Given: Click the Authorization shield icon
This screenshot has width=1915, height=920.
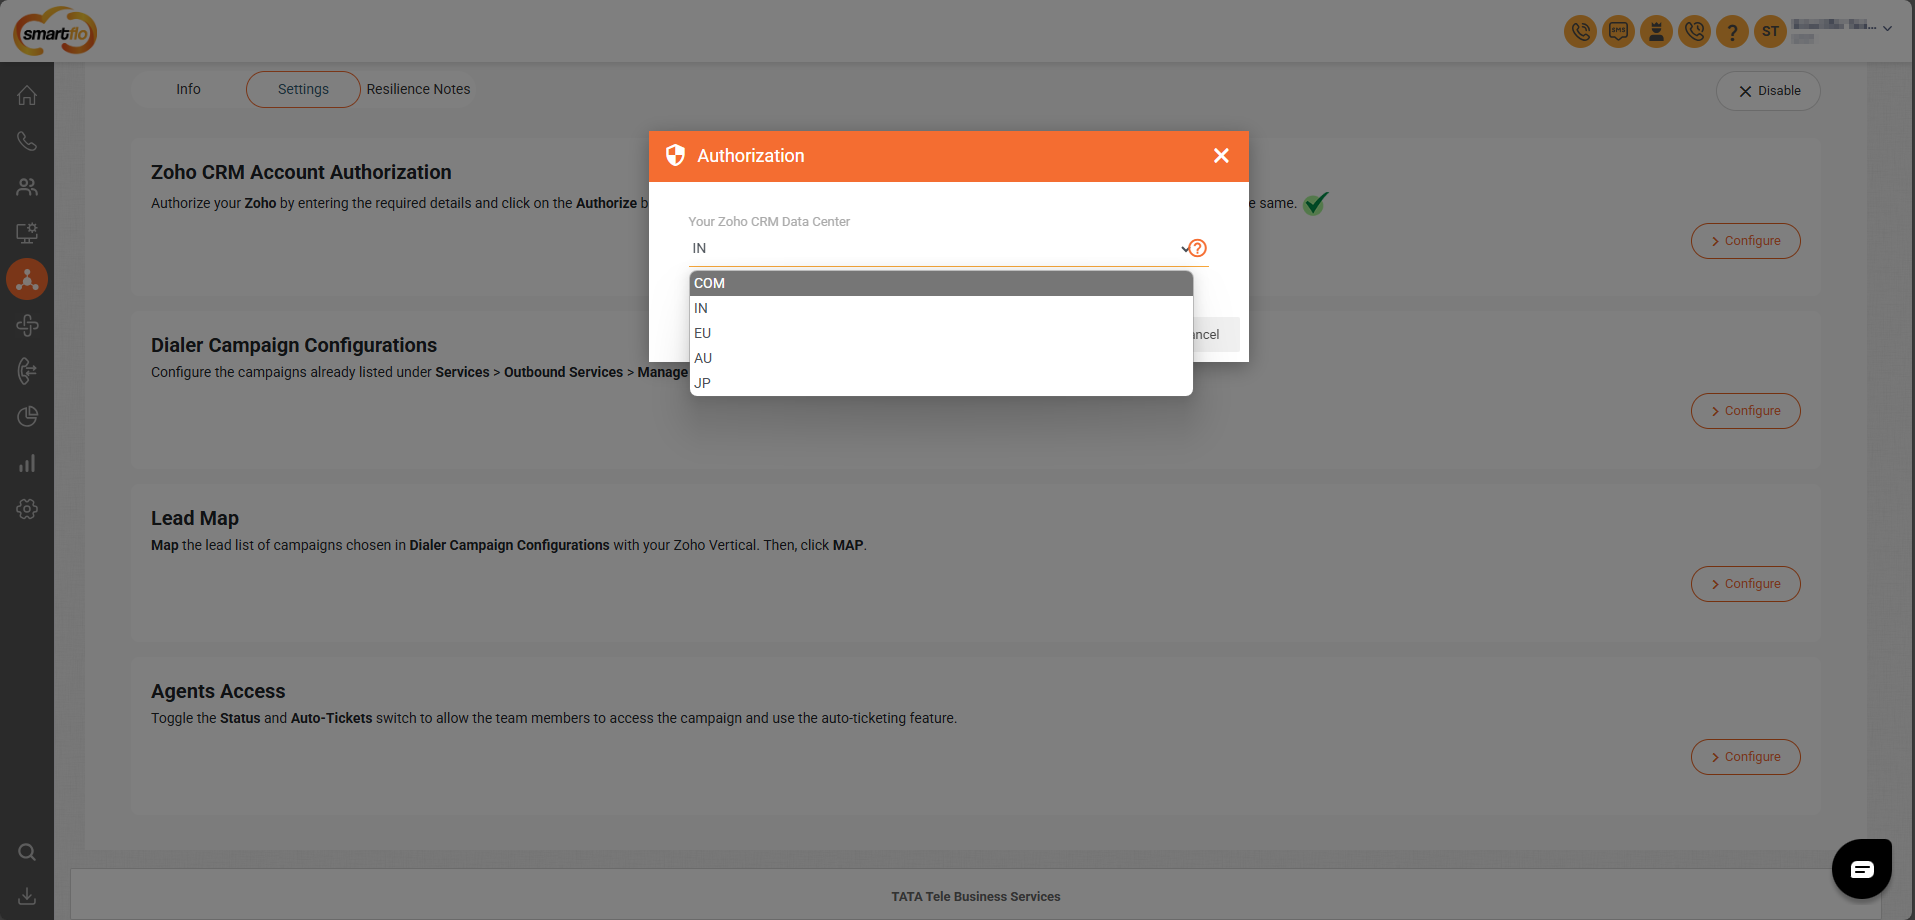Looking at the screenshot, I should (675, 155).
